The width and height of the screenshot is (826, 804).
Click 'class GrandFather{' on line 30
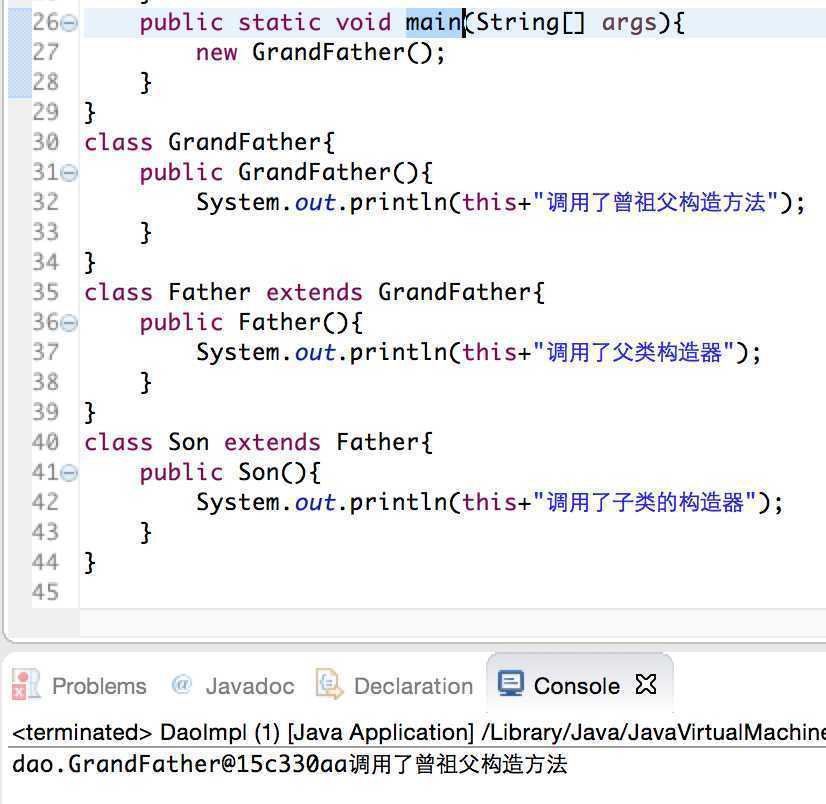(x=209, y=142)
